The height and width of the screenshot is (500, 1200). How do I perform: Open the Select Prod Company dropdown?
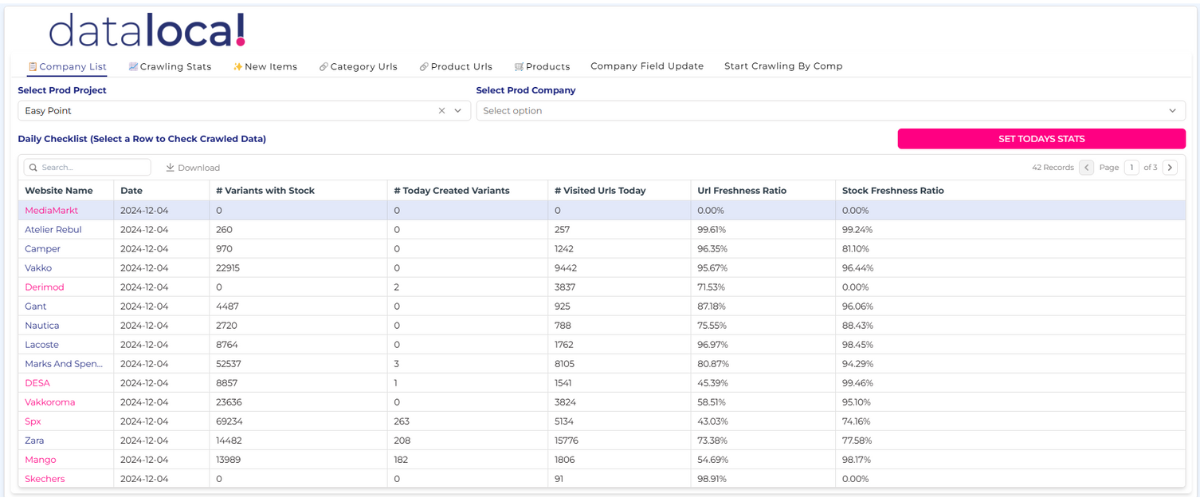(x=830, y=111)
